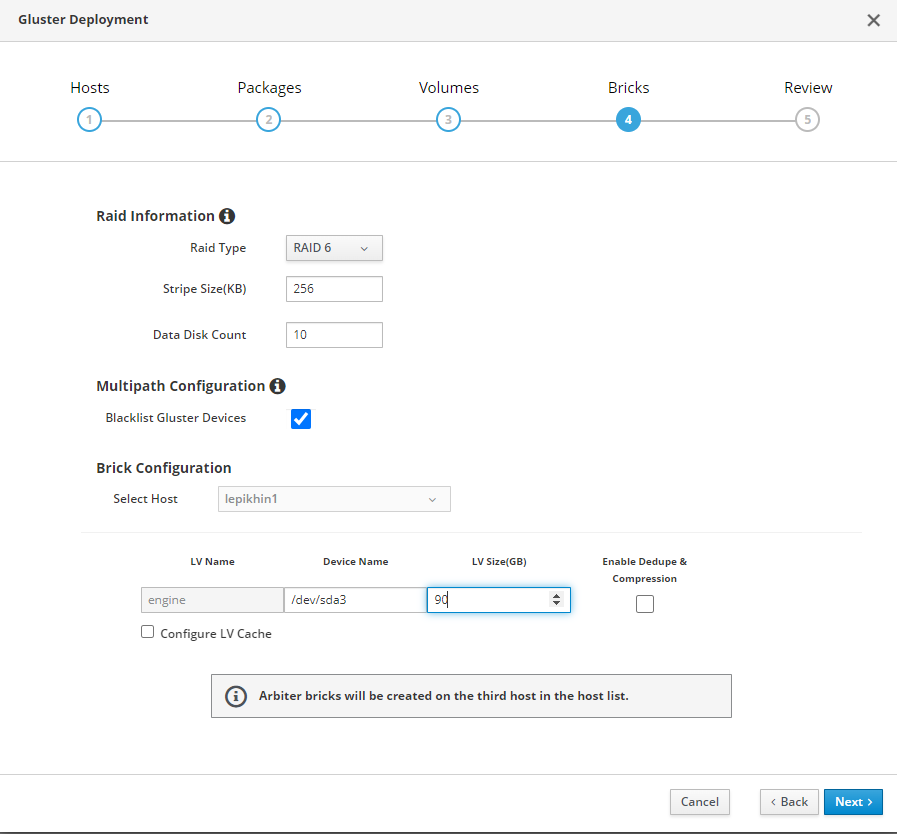The image size is (897, 834).
Task: Jump to wizard step 5 Review
Action: 807,120
